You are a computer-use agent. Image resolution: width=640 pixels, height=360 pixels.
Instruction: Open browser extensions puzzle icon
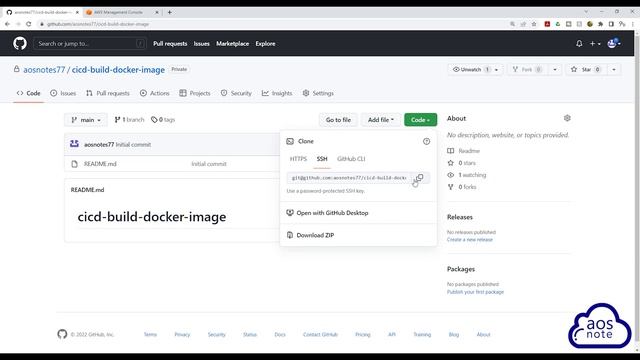[x=600, y=24]
